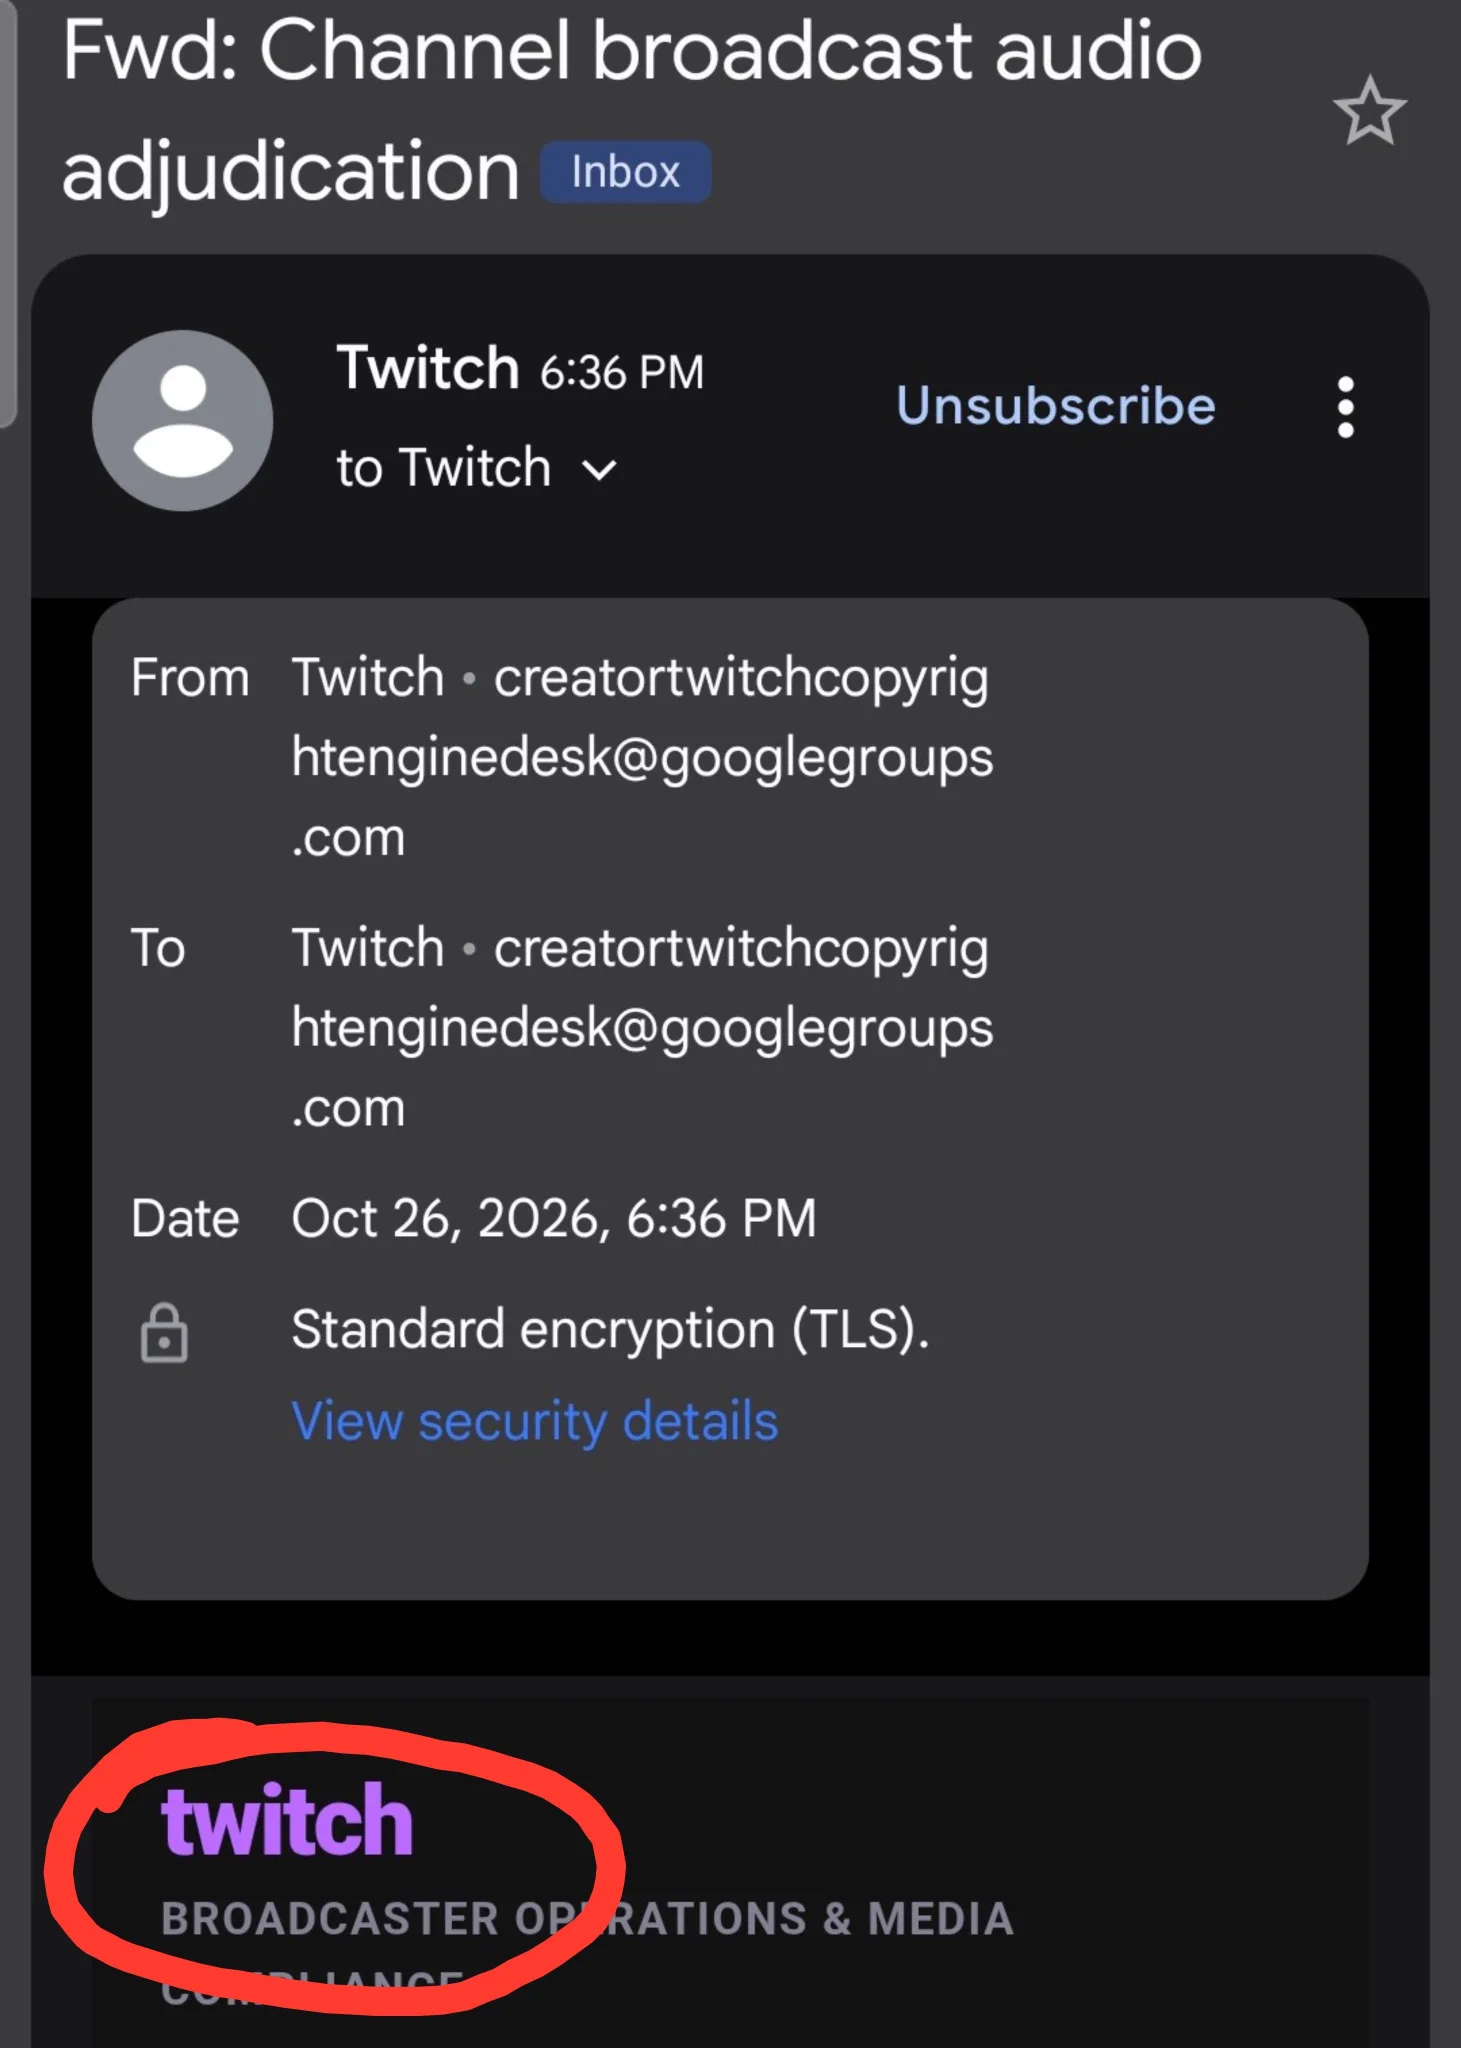Tap the email subject heading

click(x=632, y=111)
